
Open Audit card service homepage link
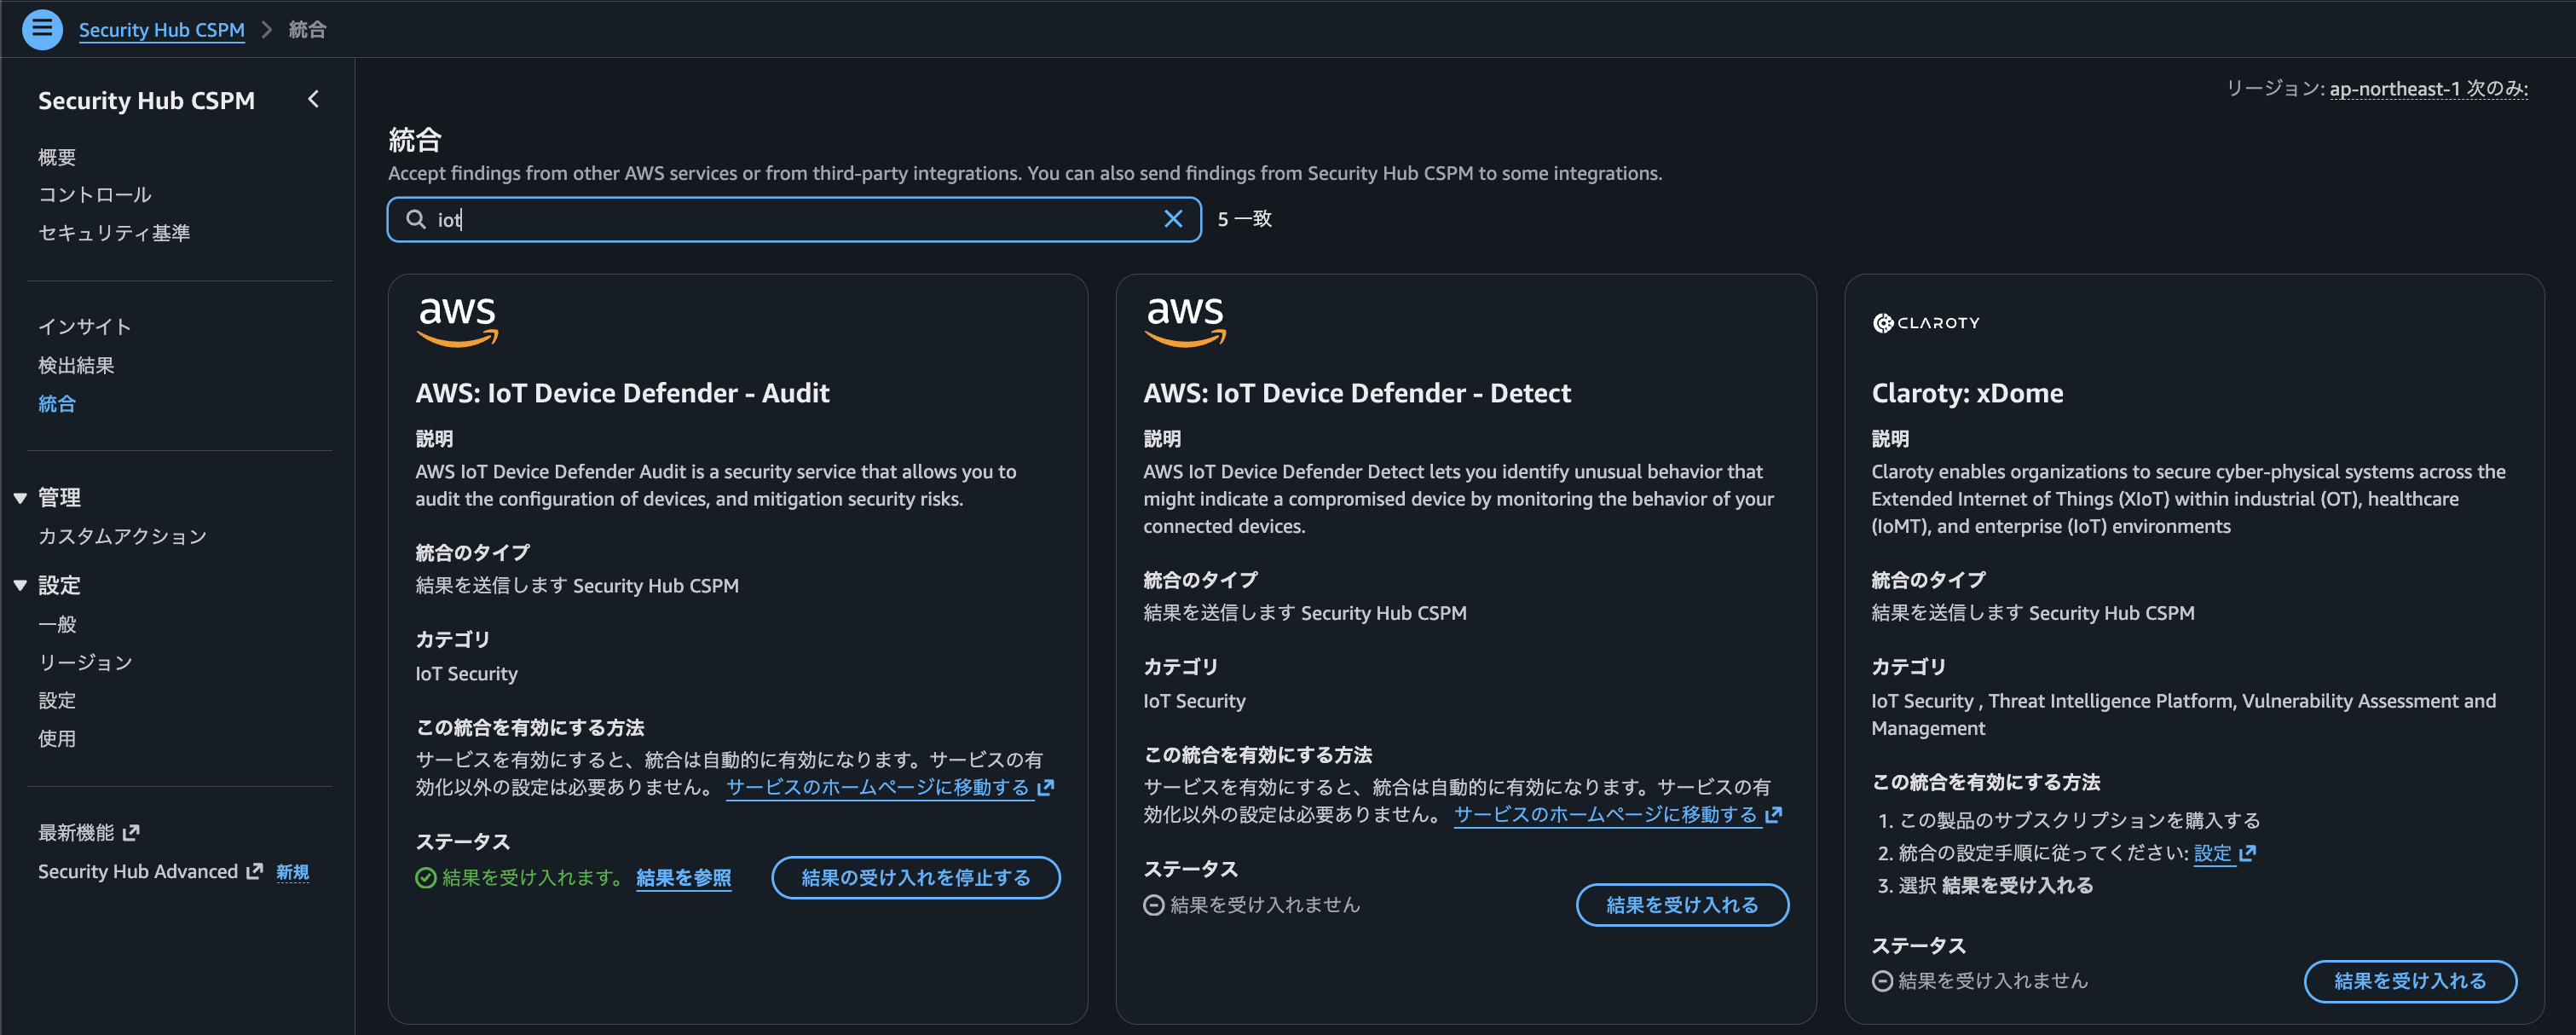coord(878,787)
